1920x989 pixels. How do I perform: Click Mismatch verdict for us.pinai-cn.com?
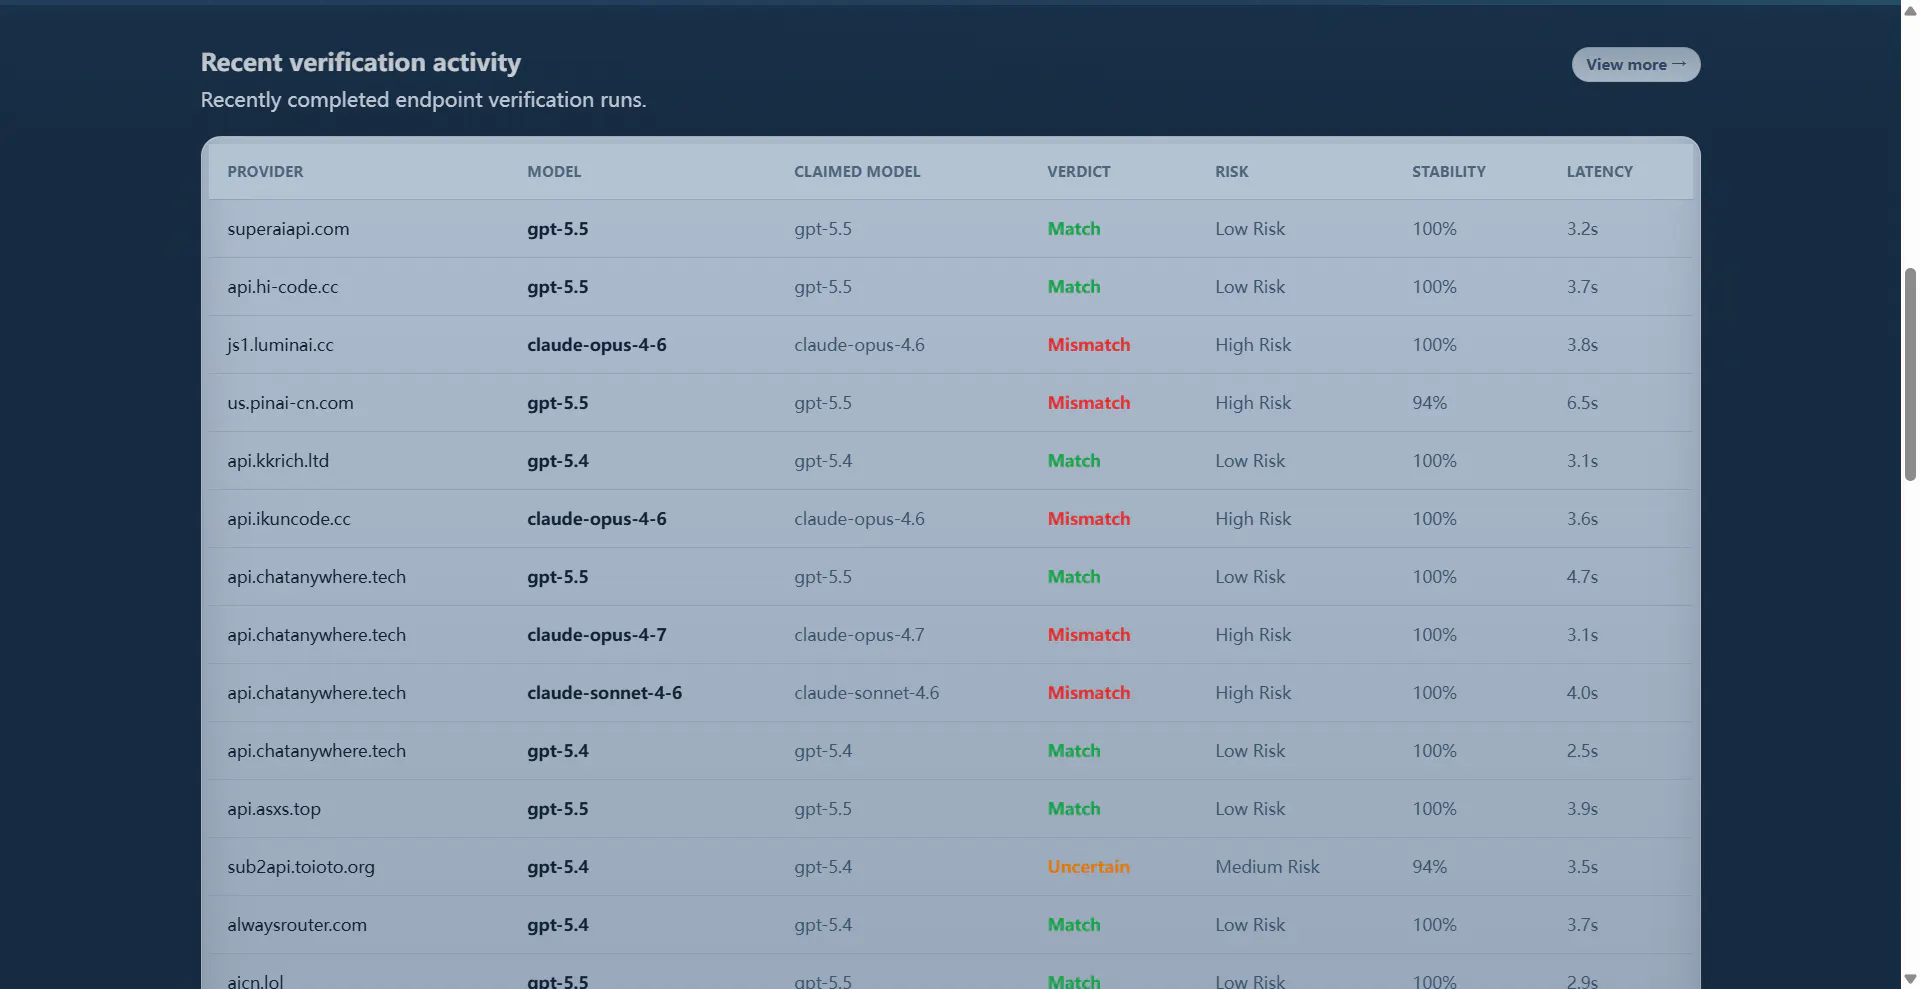(1089, 403)
